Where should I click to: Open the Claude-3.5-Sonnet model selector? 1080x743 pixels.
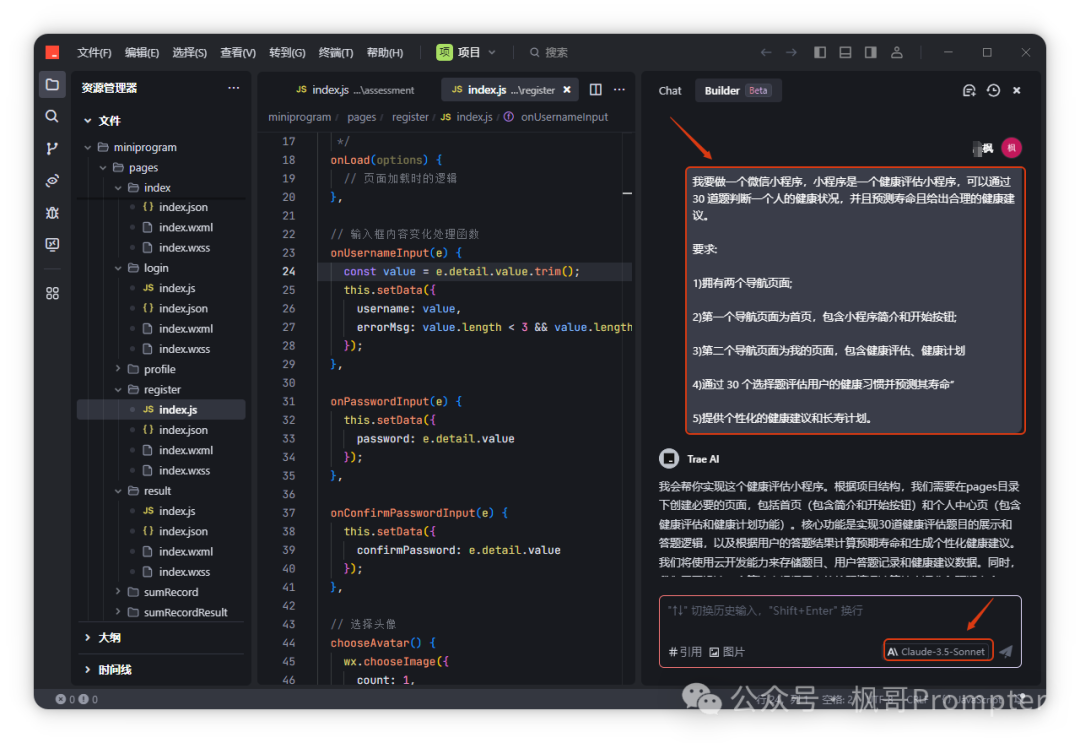coord(938,651)
